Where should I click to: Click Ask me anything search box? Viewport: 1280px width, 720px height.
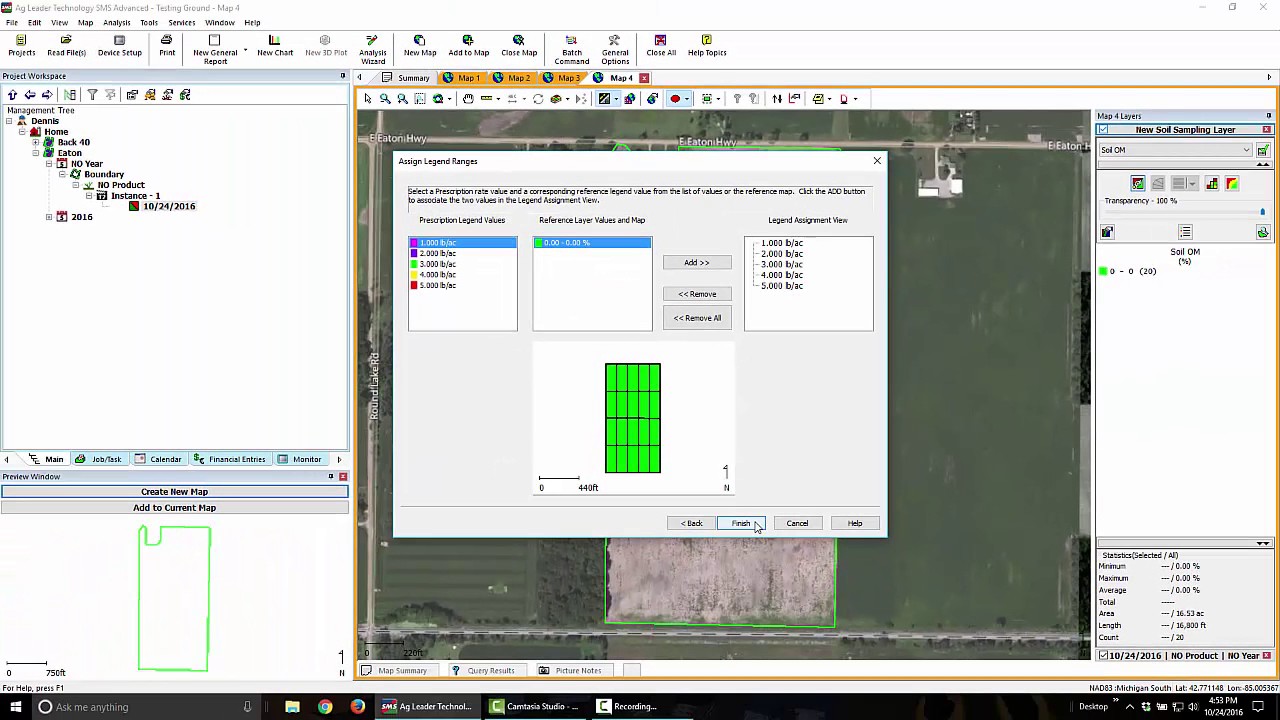point(144,707)
